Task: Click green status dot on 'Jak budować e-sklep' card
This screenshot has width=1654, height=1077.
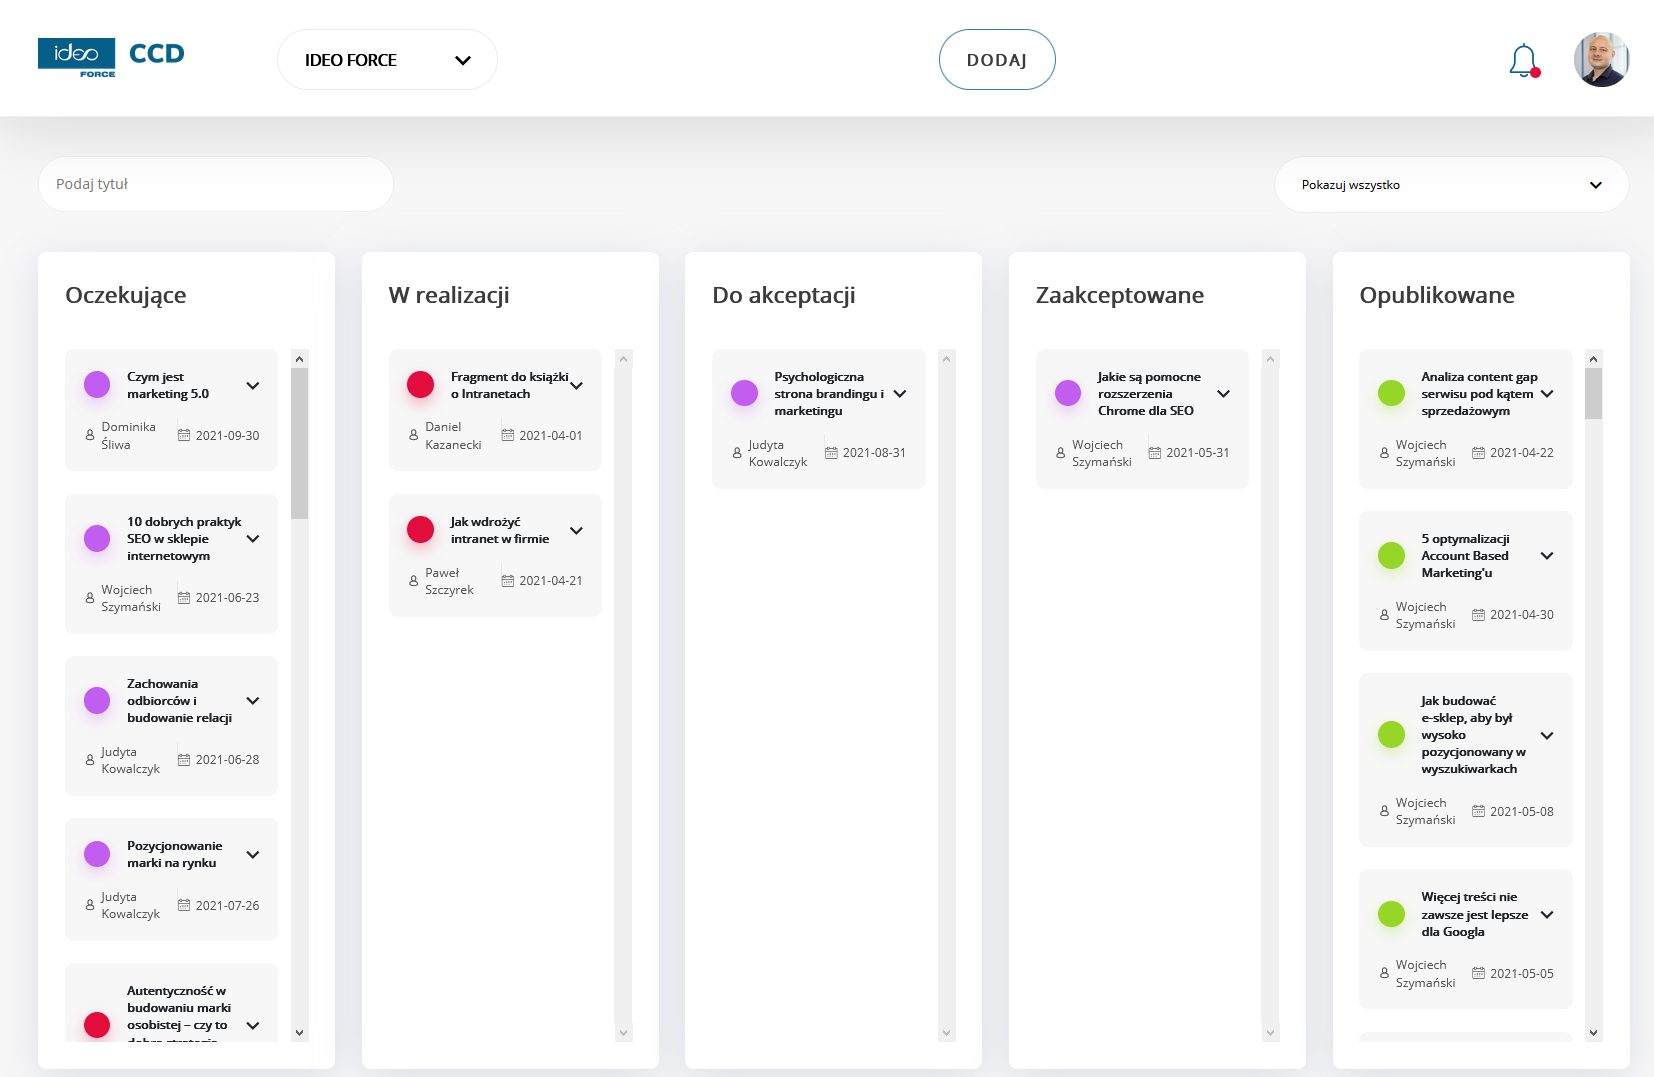Action: pyautogui.click(x=1391, y=735)
